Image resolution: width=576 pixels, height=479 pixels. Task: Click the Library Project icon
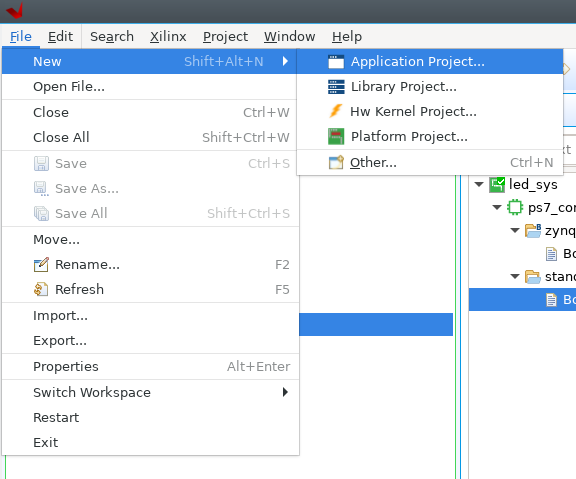point(336,87)
